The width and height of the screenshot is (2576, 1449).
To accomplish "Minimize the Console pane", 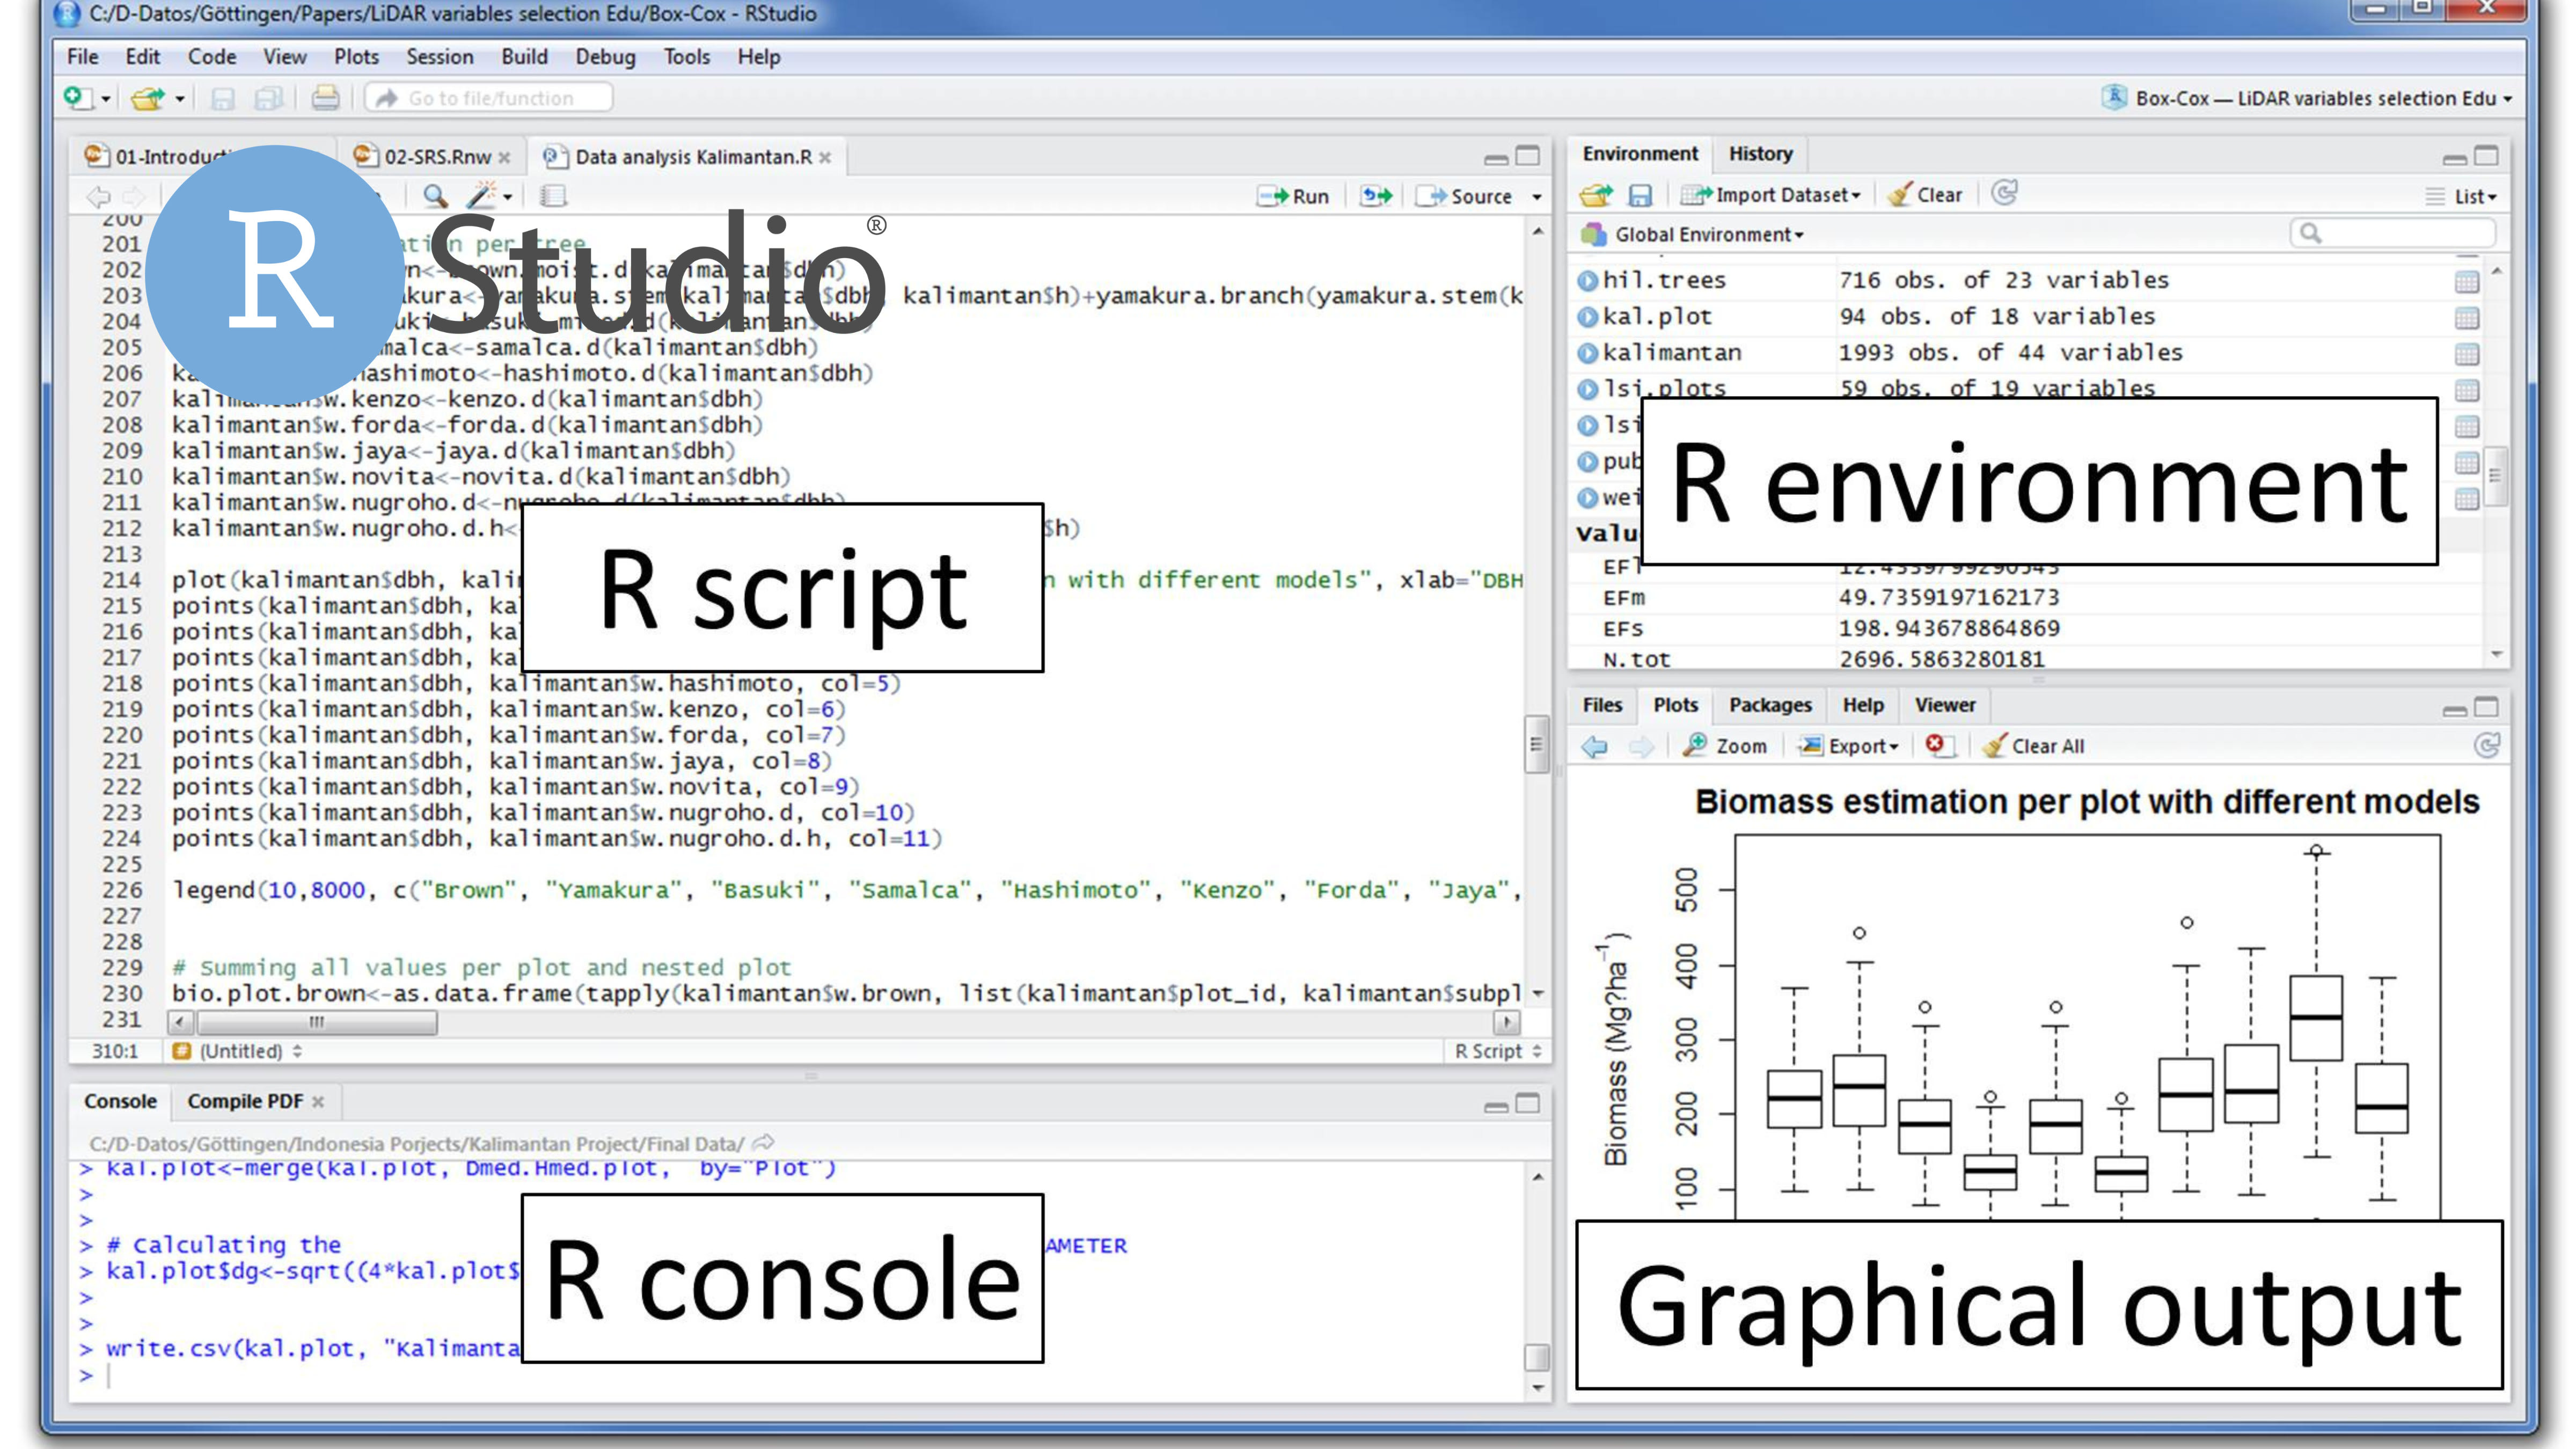I will click(x=1496, y=1106).
